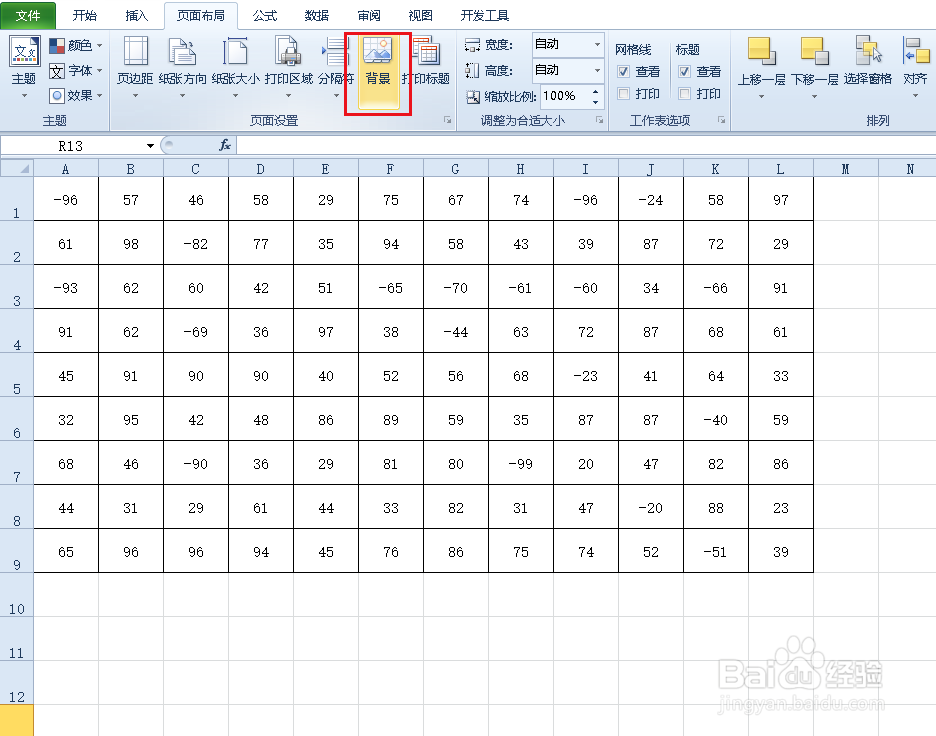Click the 上移一层 bring forward icon

(762, 51)
